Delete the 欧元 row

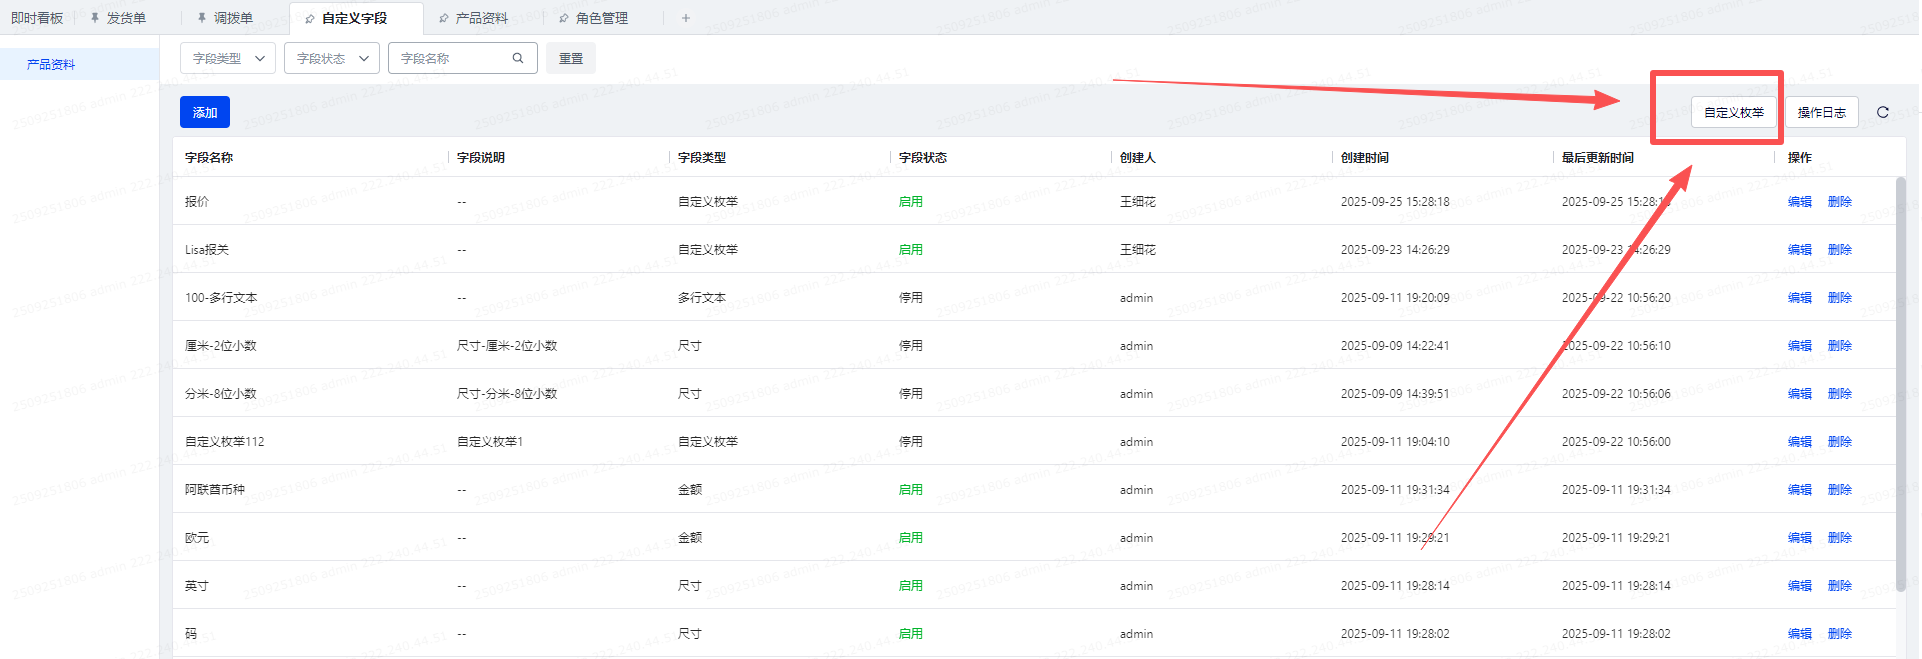point(1840,537)
